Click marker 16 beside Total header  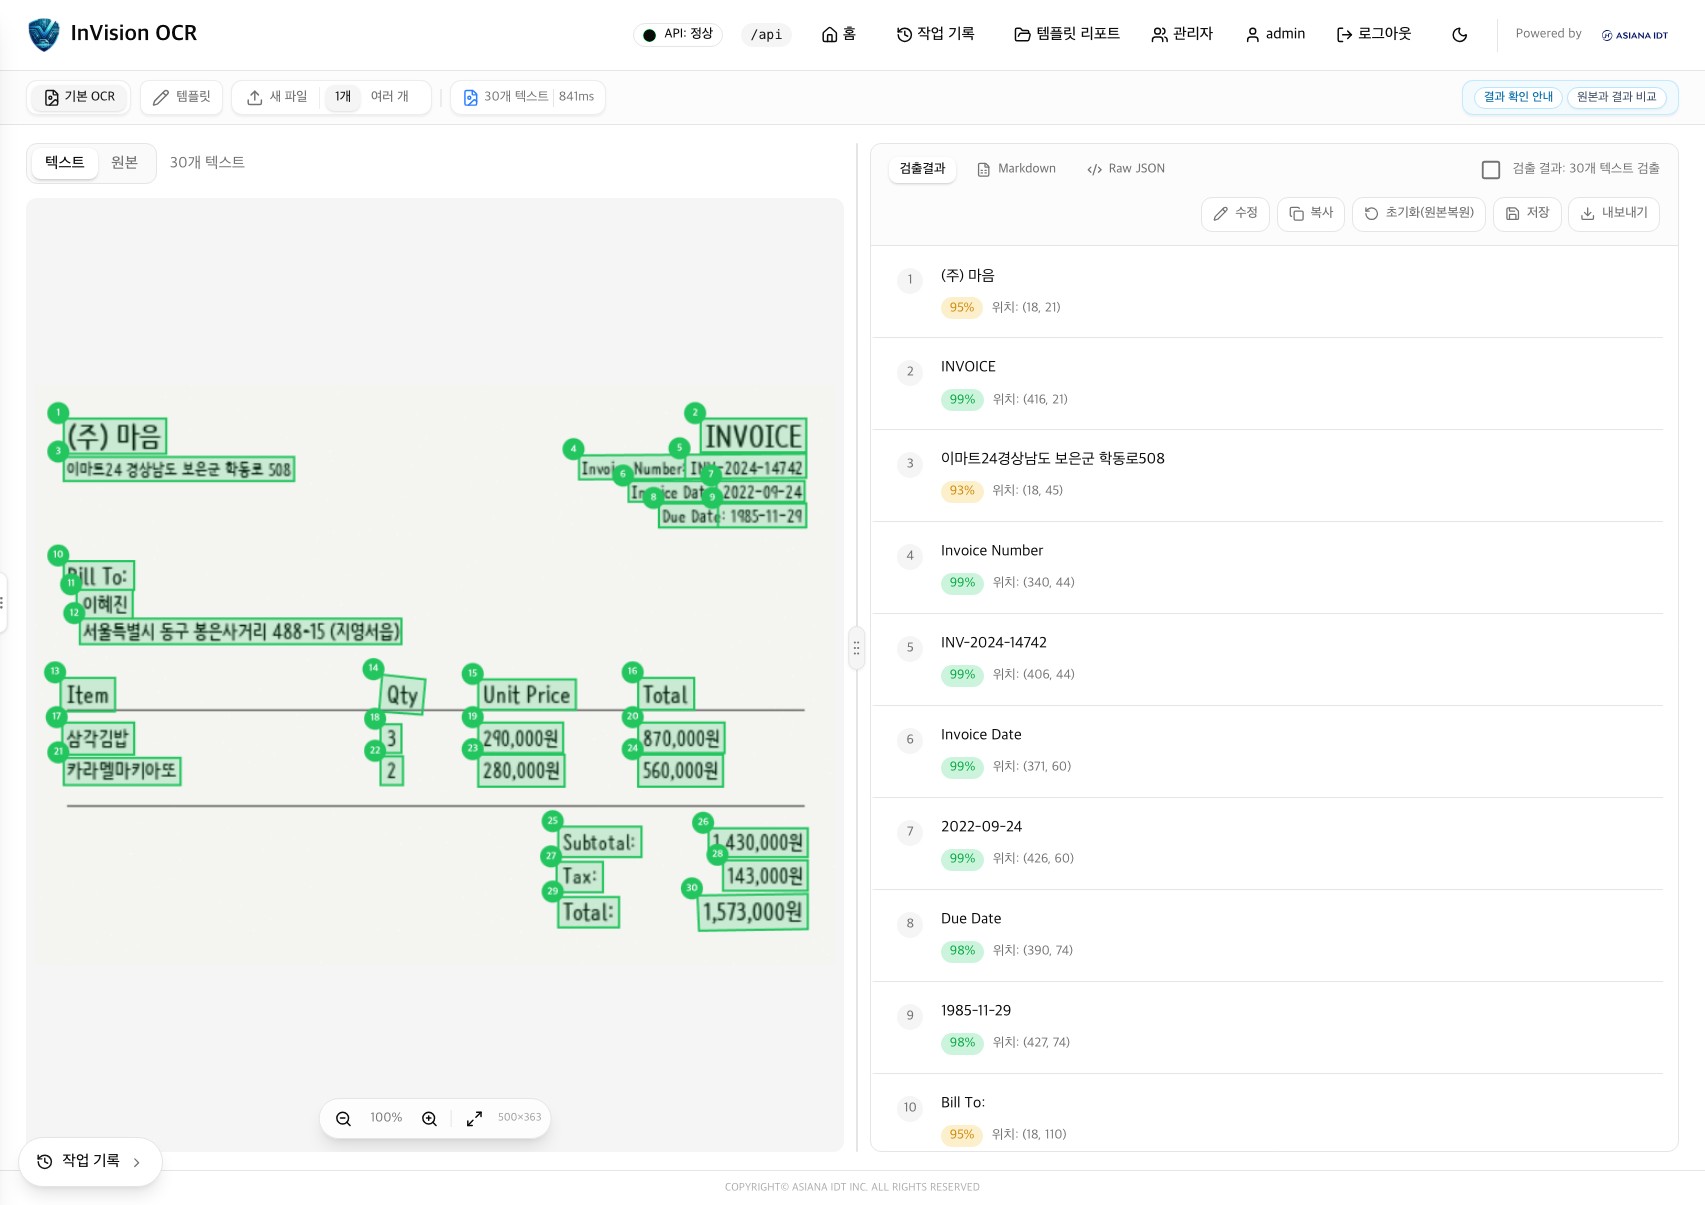632,671
